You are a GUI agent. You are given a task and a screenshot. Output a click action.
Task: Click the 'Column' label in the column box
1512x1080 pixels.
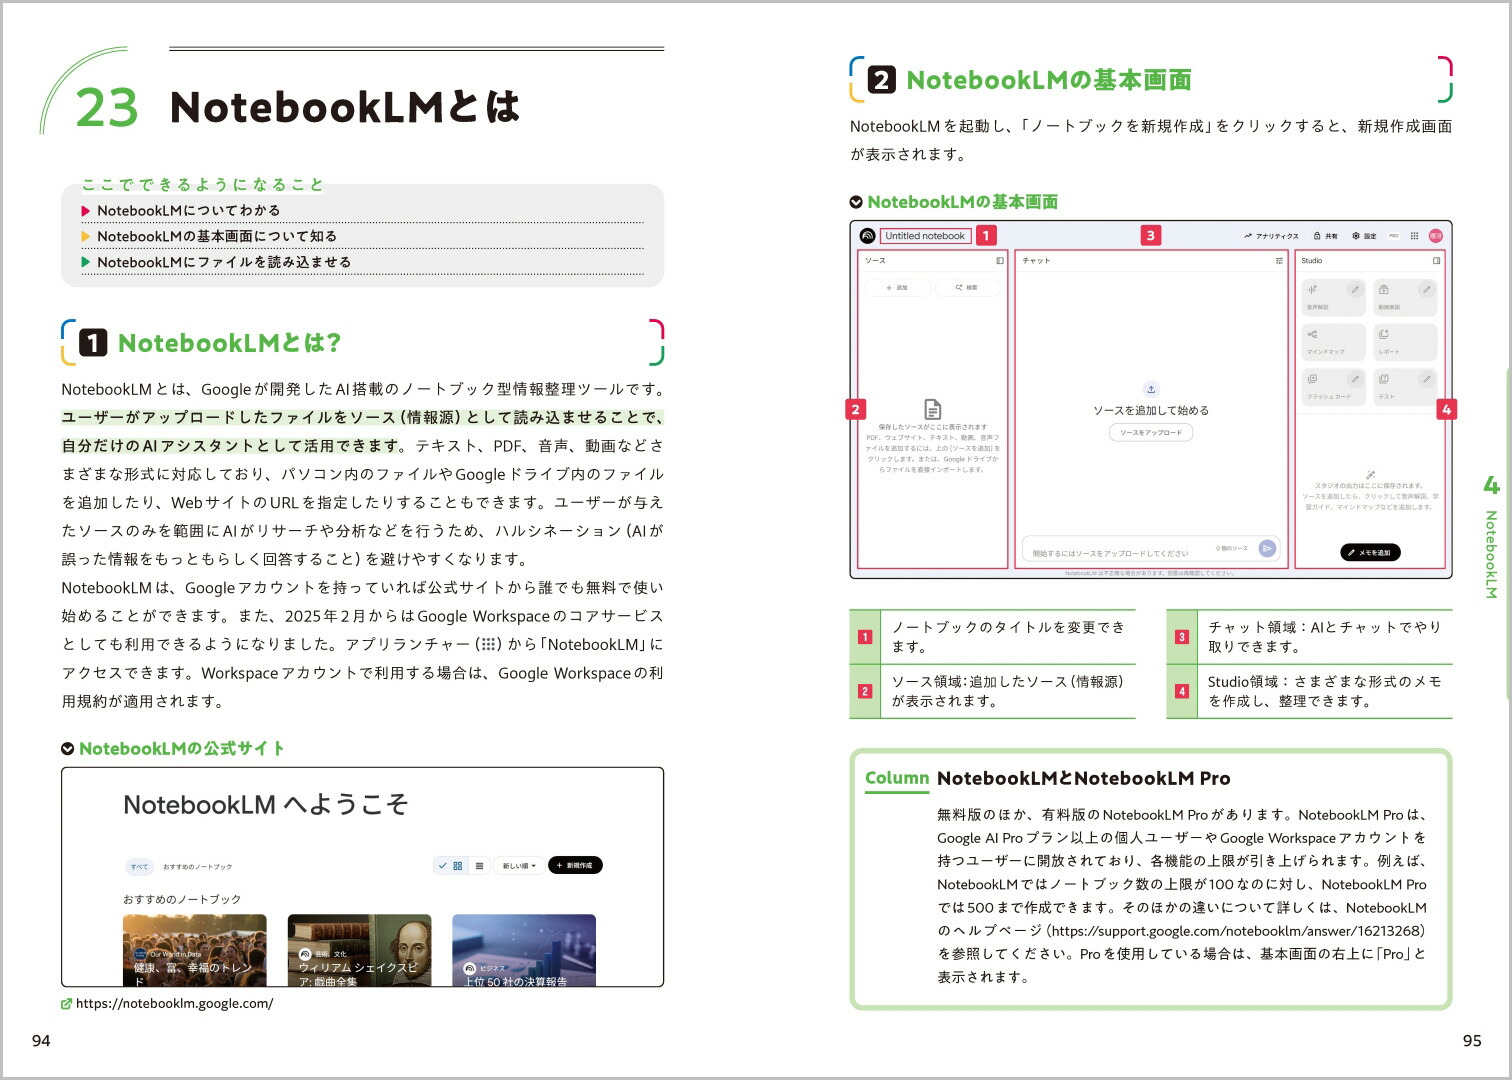click(x=897, y=778)
